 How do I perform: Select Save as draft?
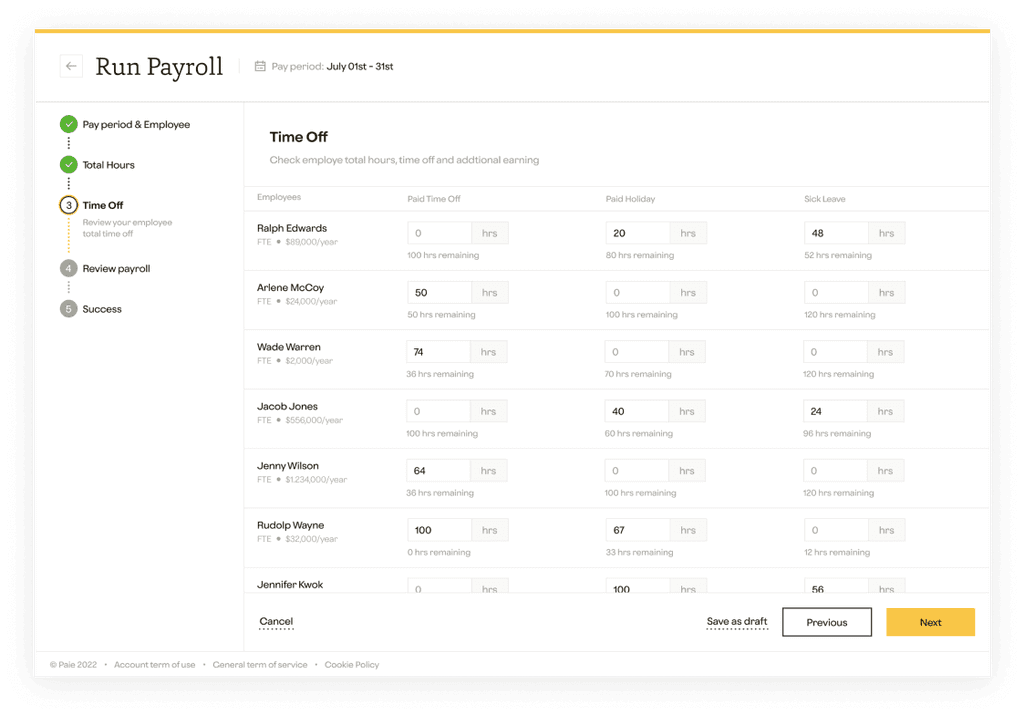tap(737, 620)
